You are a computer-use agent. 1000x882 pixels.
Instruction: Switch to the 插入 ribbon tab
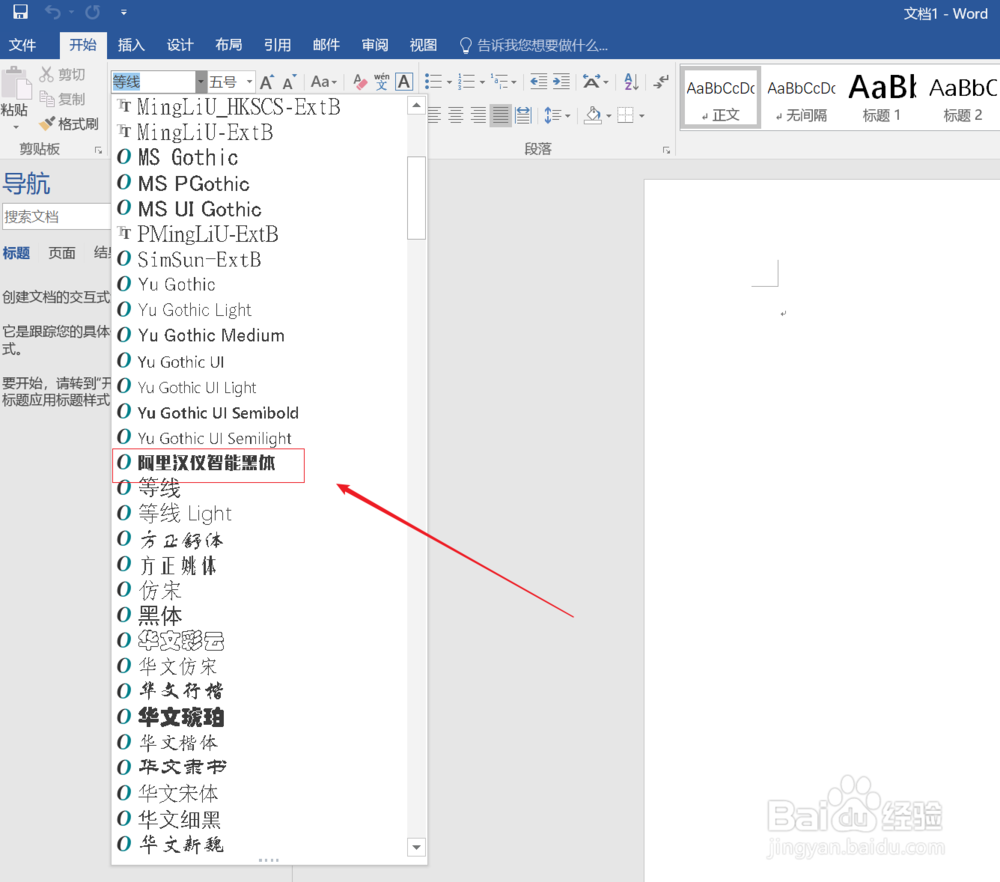point(131,45)
